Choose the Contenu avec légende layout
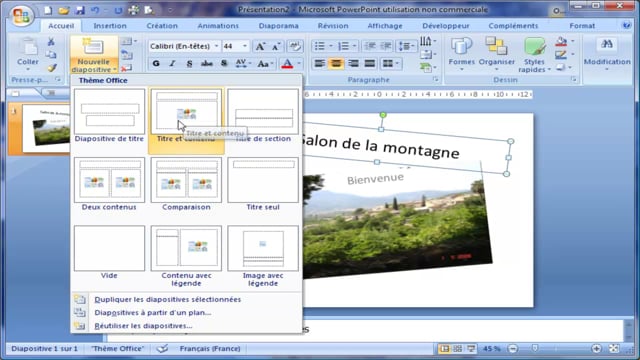The image size is (640, 360). (186, 256)
